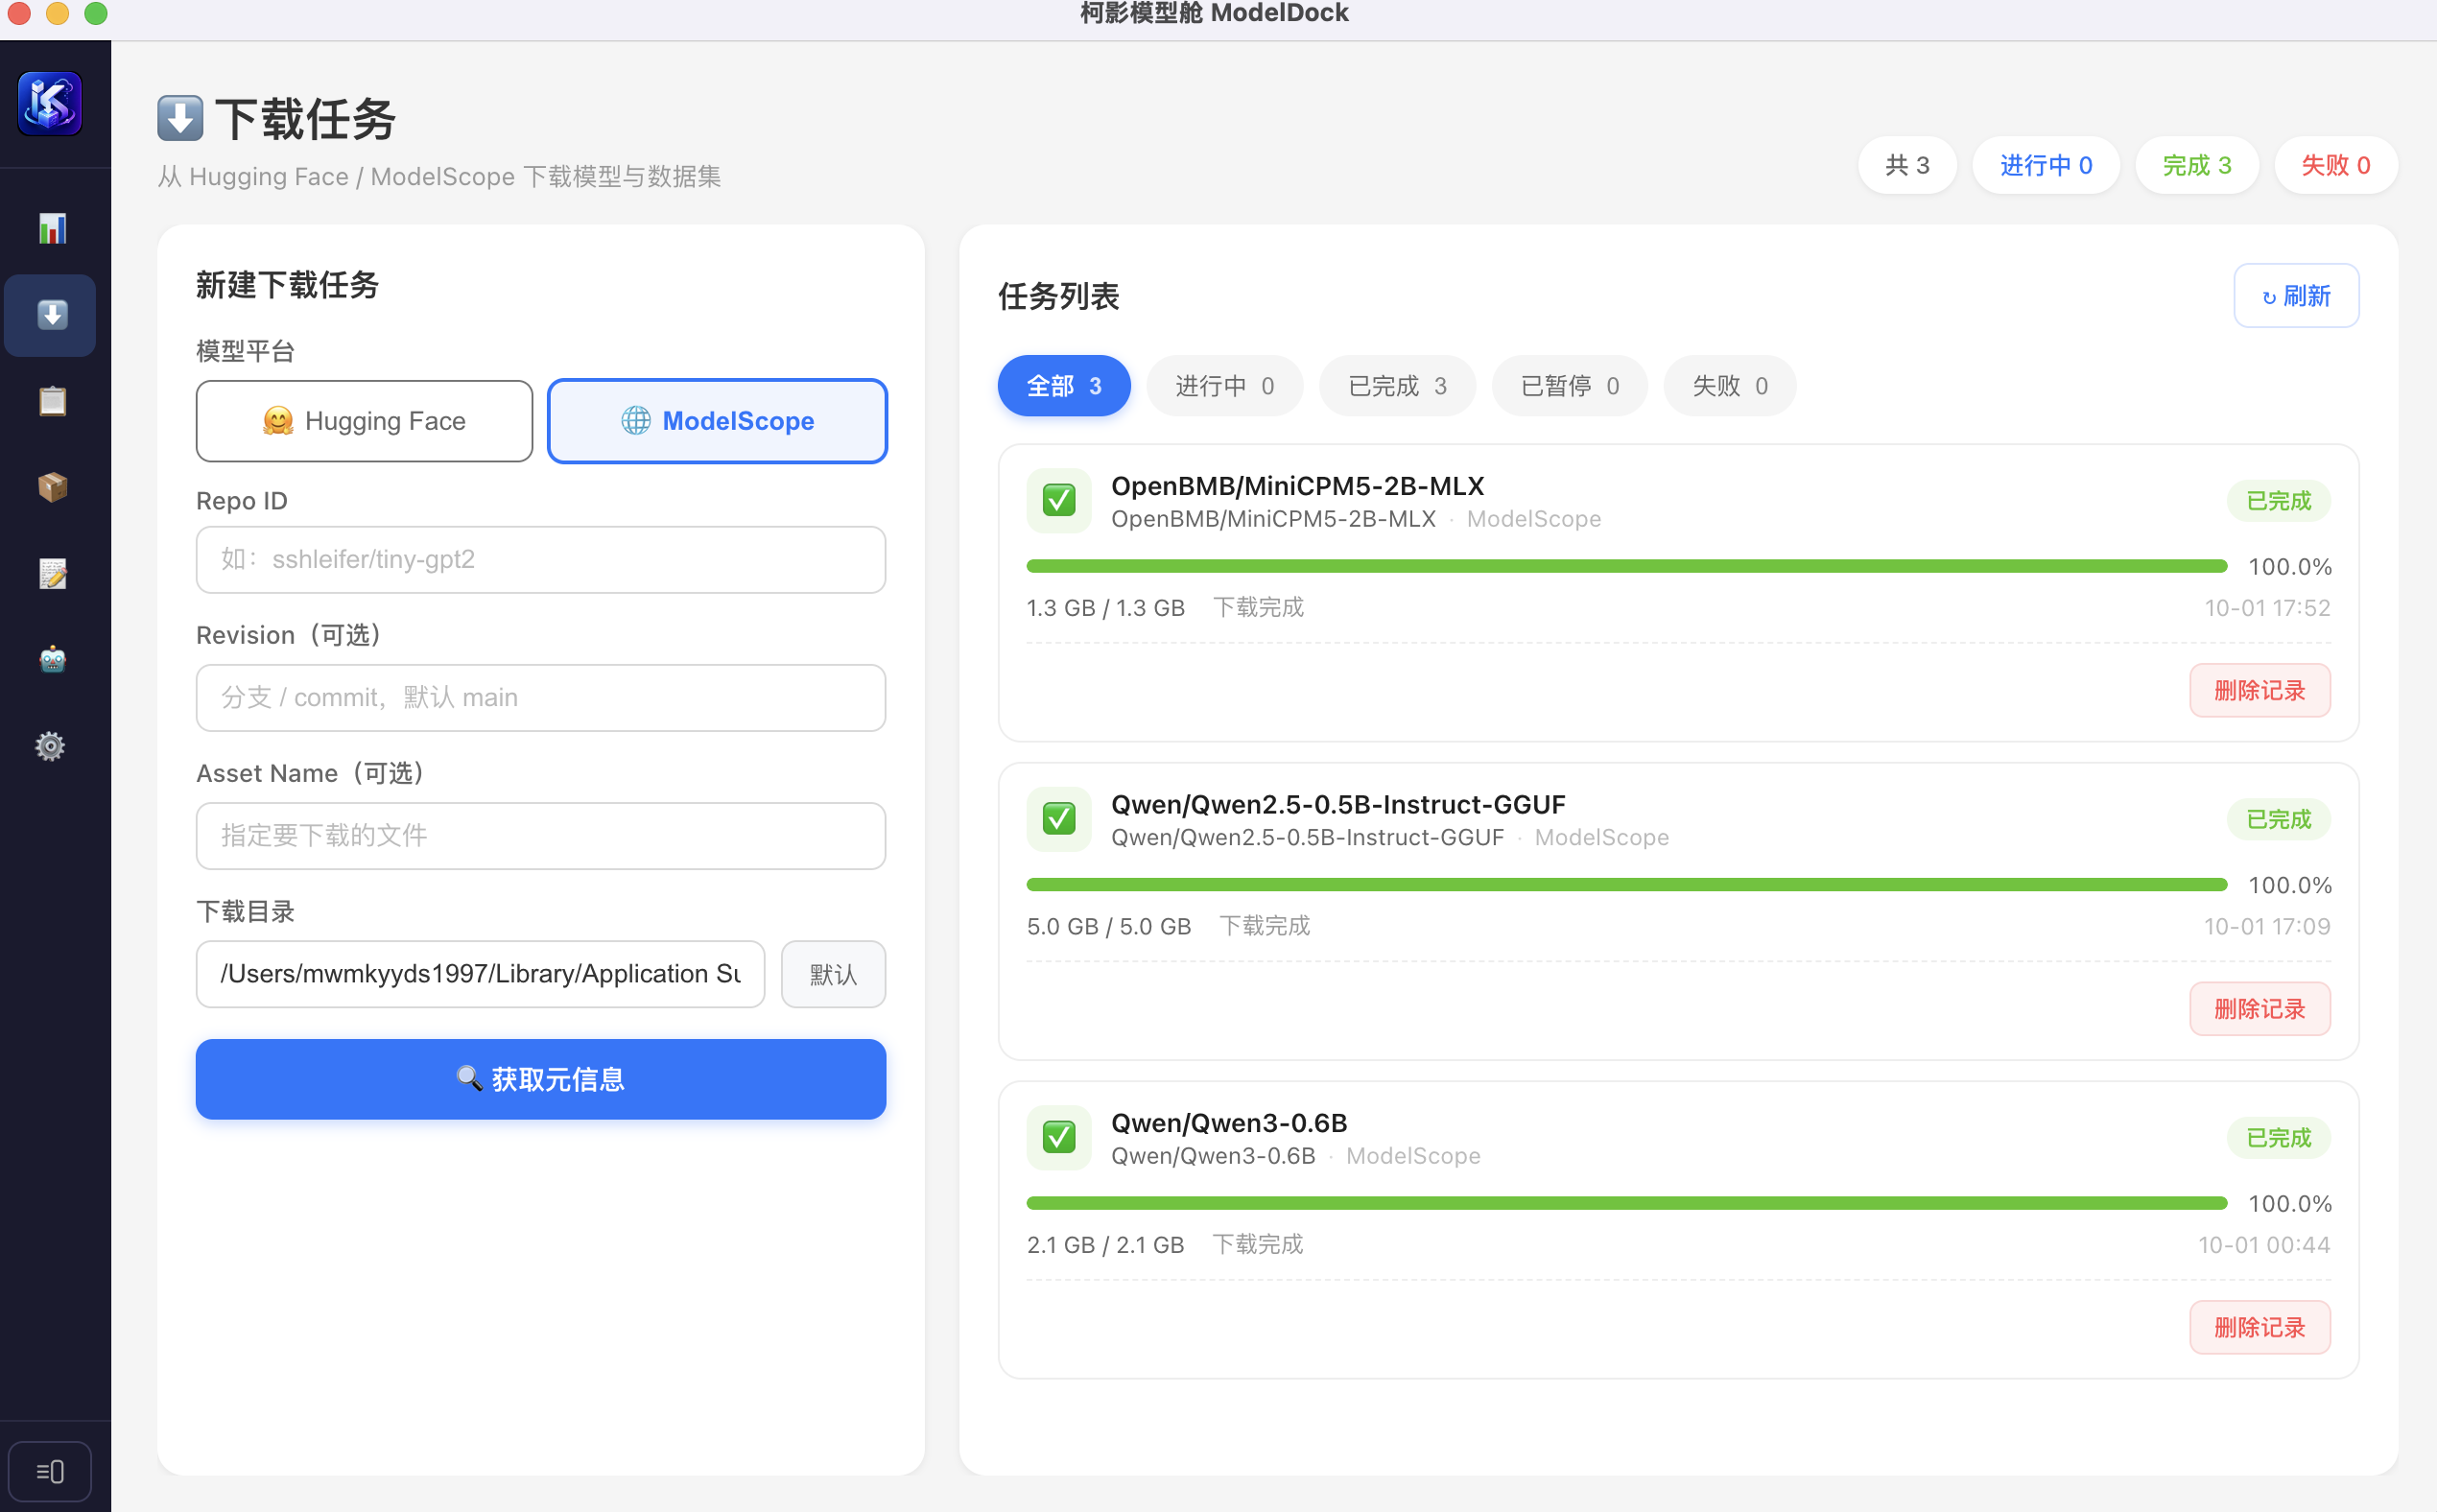Open the clipboard sidebar icon
Viewport: 2437px width, 1512px height.
(x=52, y=401)
